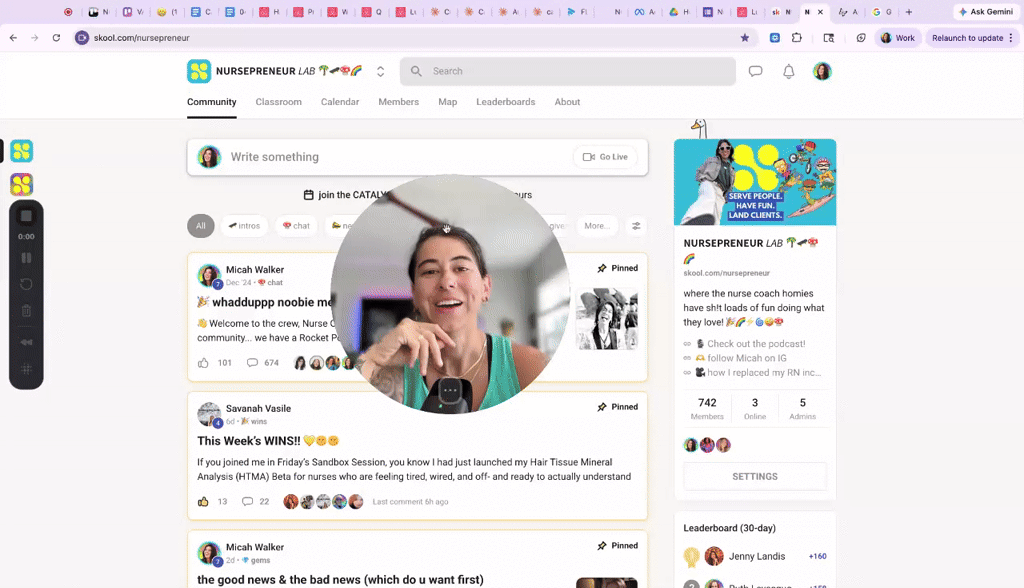The image size is (1024, 588).
Task: Expand the More... categories dropdown
Action: [597, 226]
